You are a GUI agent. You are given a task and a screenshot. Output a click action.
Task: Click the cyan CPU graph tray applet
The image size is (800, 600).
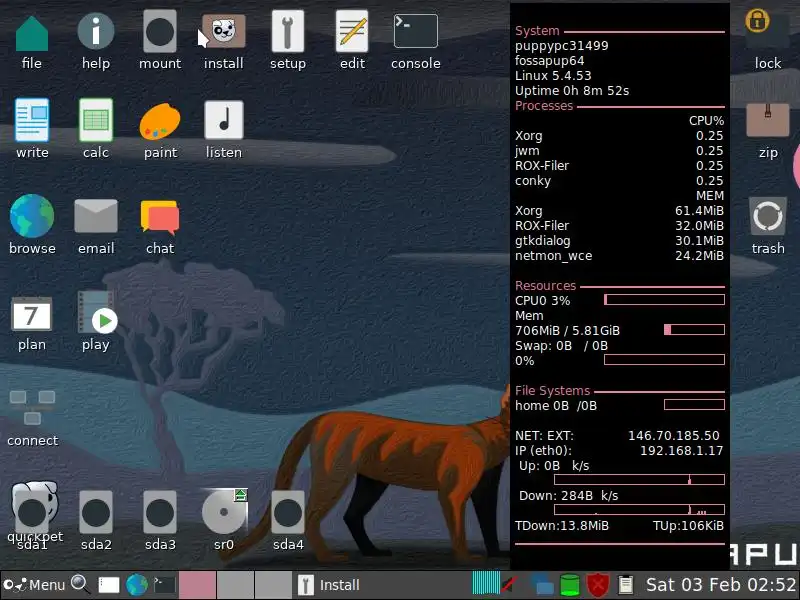point(486,583)
